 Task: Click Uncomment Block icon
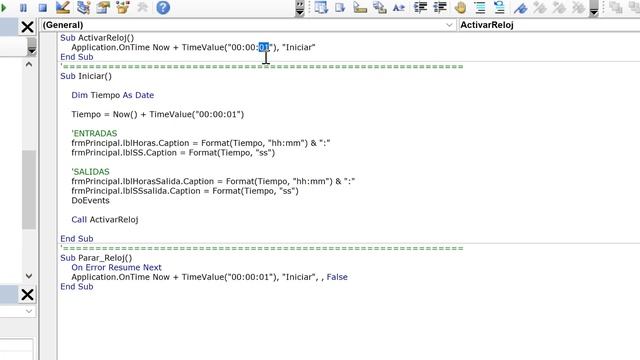[x=499, y=7]
